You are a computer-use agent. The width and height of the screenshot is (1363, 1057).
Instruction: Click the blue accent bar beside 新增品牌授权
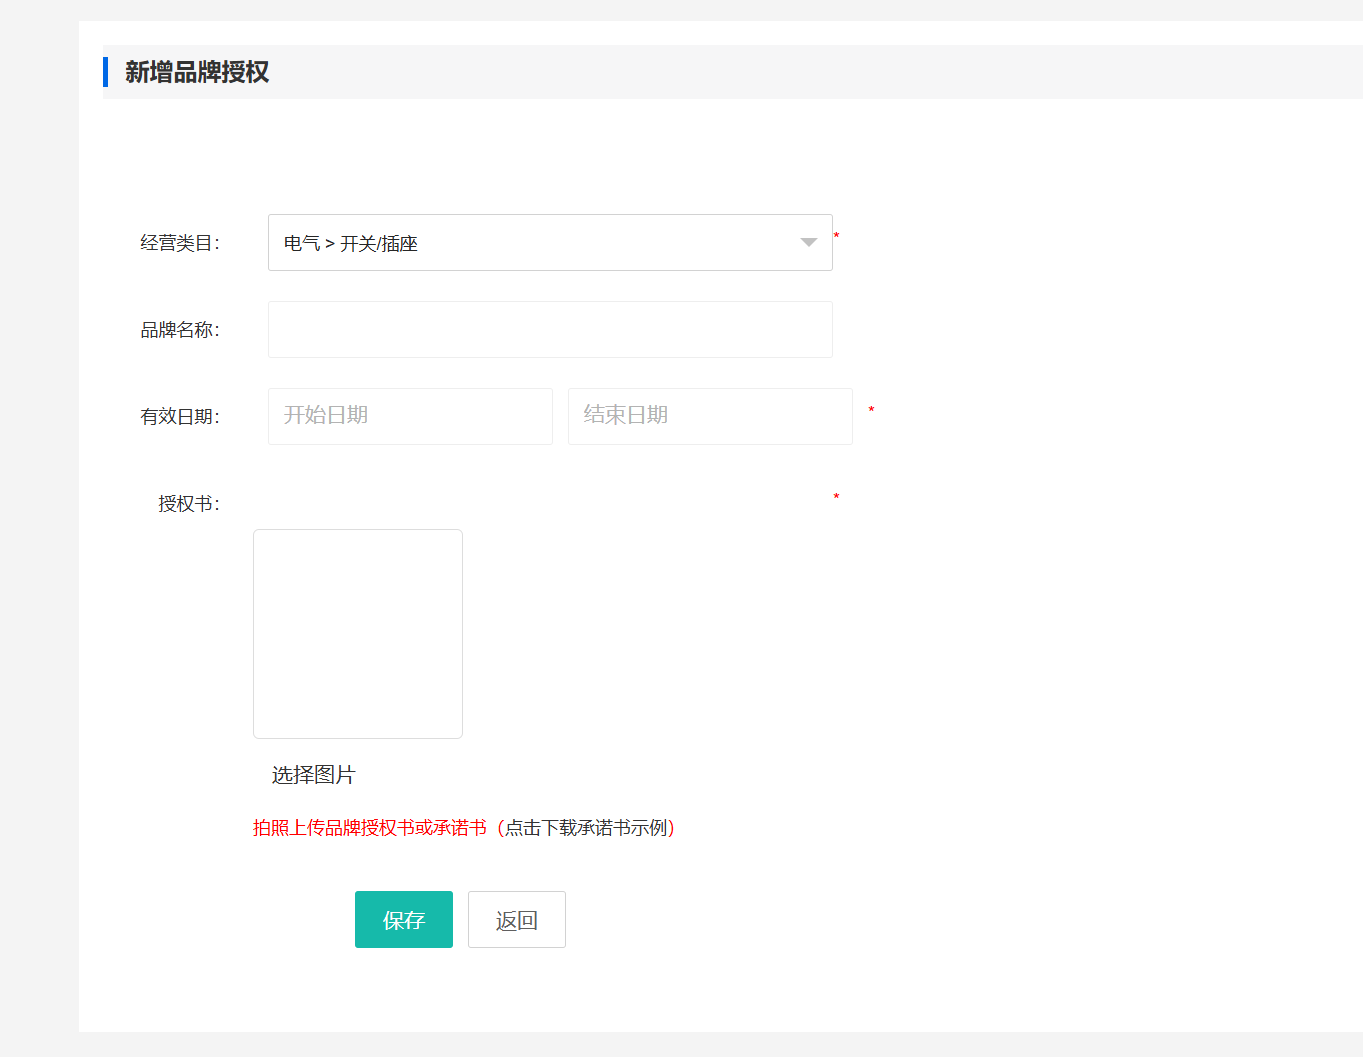105,72
